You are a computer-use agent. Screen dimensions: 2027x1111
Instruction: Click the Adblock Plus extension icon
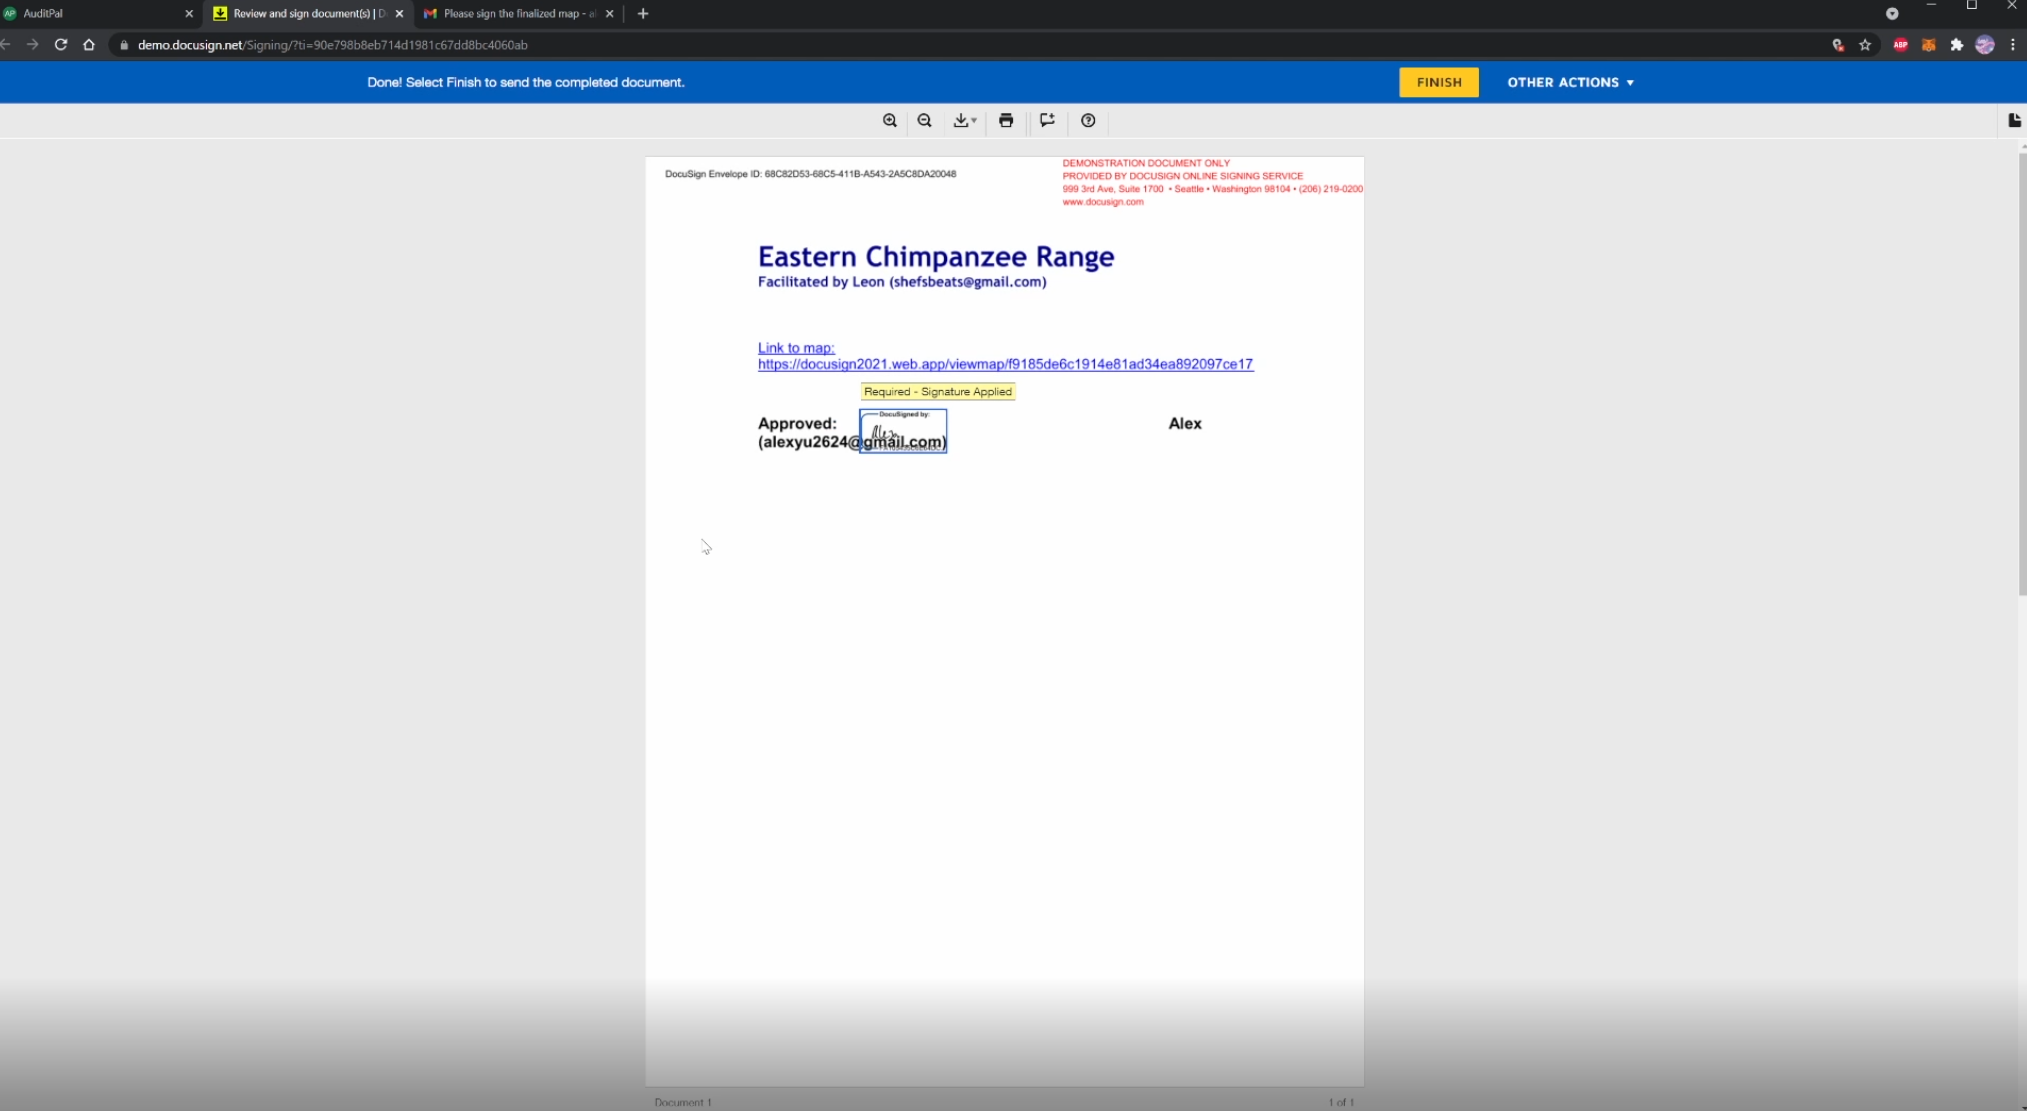[1900, 45]
